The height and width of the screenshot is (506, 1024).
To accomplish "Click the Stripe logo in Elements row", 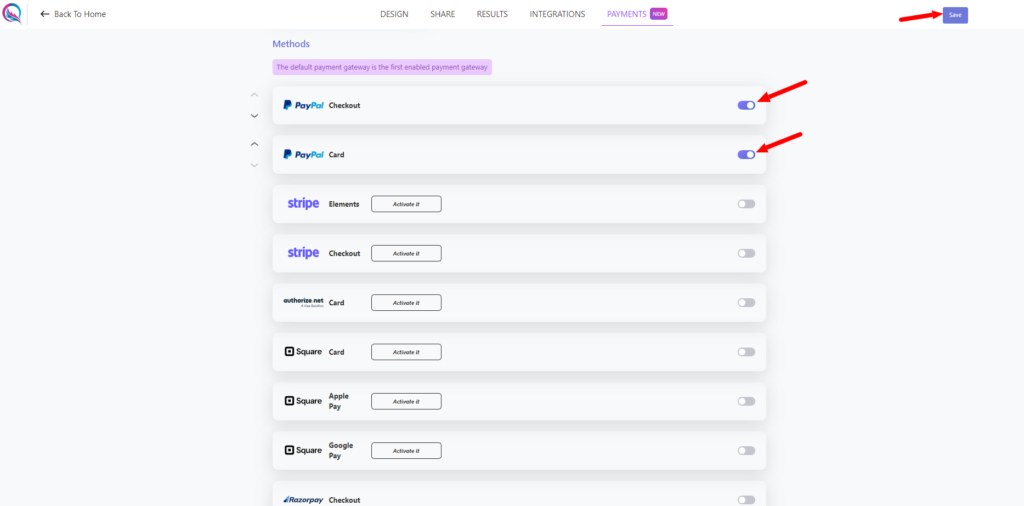I will (x=303, y=204).
